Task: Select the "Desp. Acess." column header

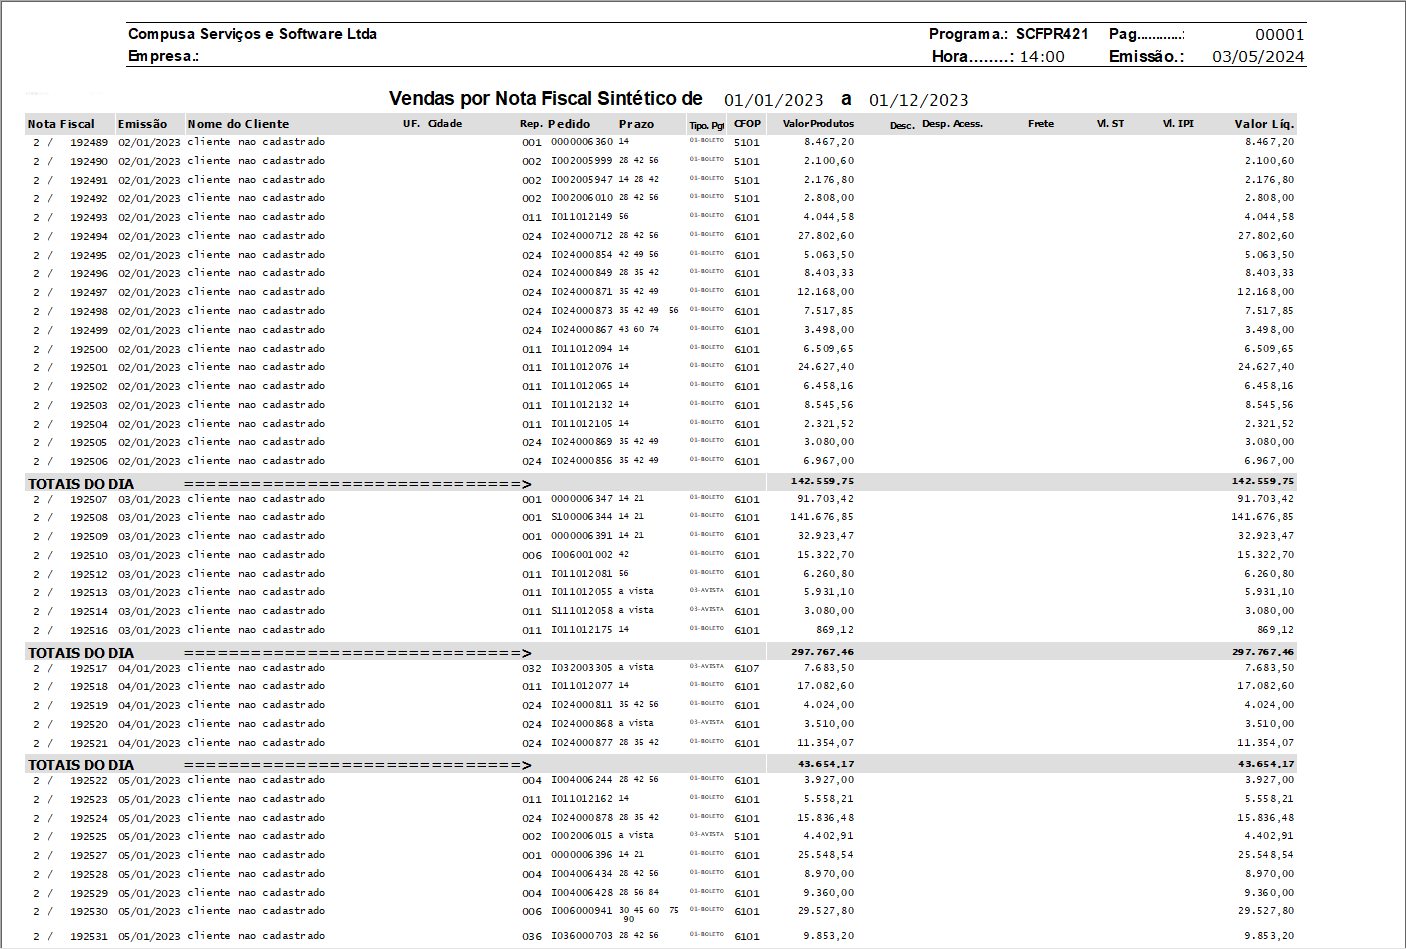Action: 952,124
